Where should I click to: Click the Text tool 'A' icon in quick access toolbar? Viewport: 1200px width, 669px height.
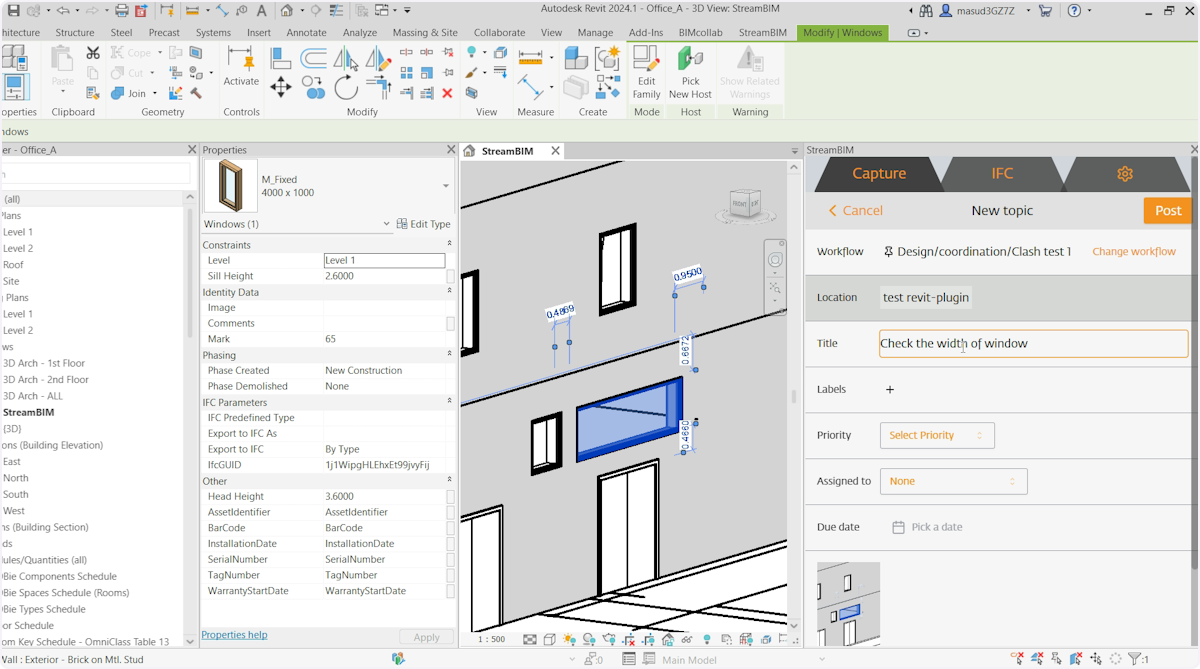click(261, 10)
